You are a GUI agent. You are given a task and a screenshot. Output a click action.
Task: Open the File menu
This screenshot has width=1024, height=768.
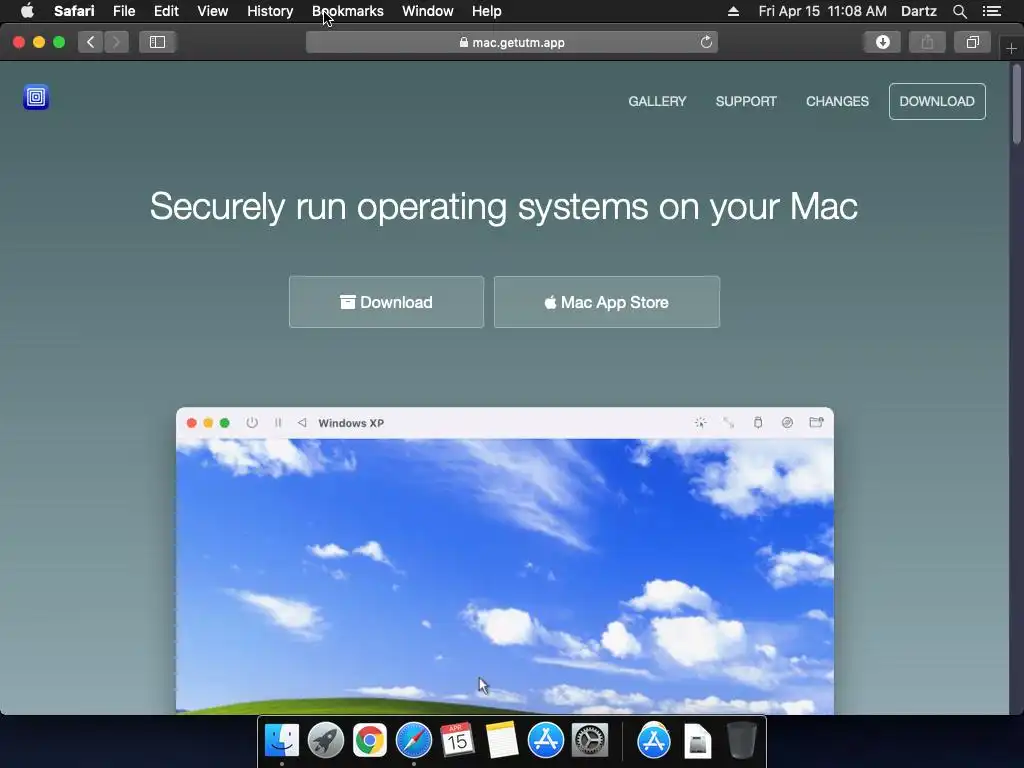pos(124,11)
